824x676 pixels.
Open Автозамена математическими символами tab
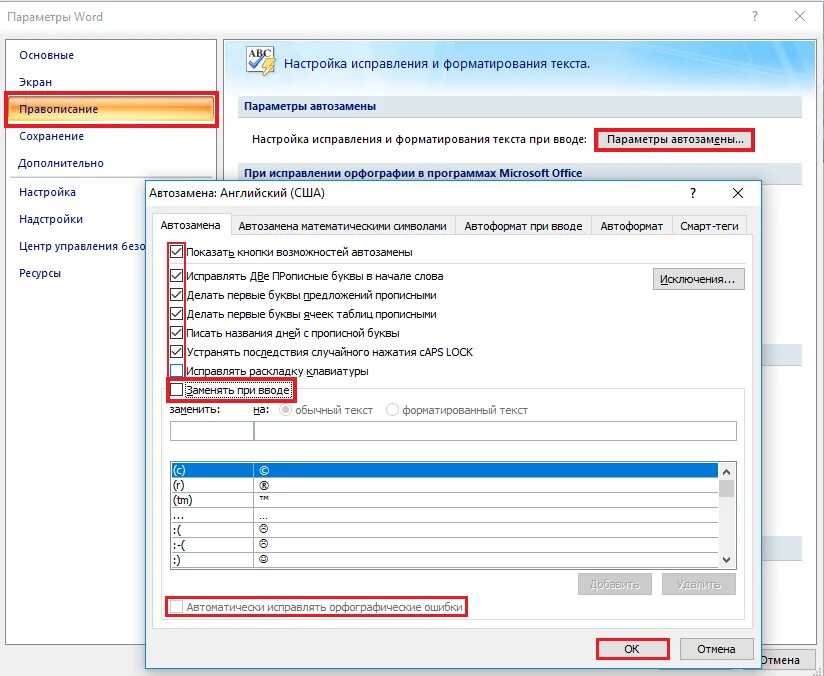(x=342, y=226)
